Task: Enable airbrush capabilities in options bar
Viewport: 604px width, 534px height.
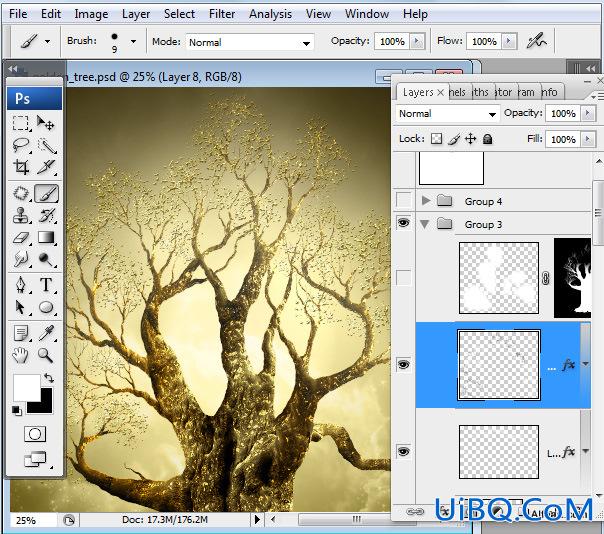Action: (x=536, y=41)
